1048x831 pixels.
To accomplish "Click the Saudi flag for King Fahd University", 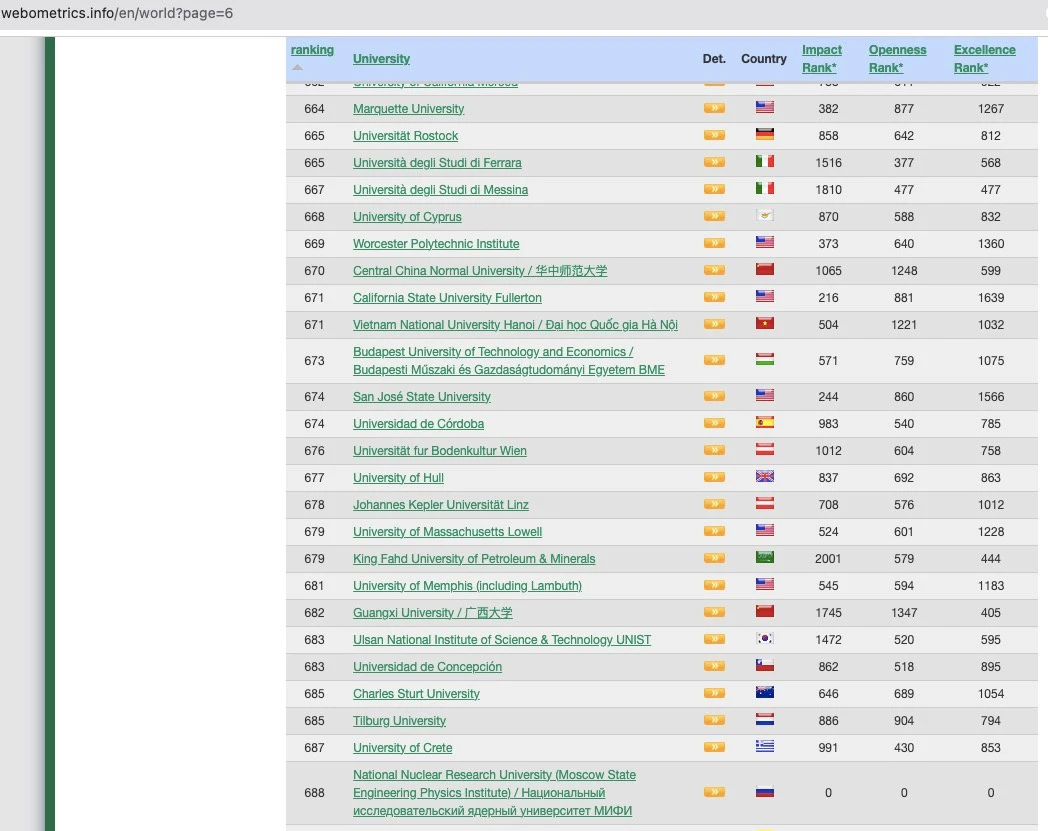I will 764,558.
